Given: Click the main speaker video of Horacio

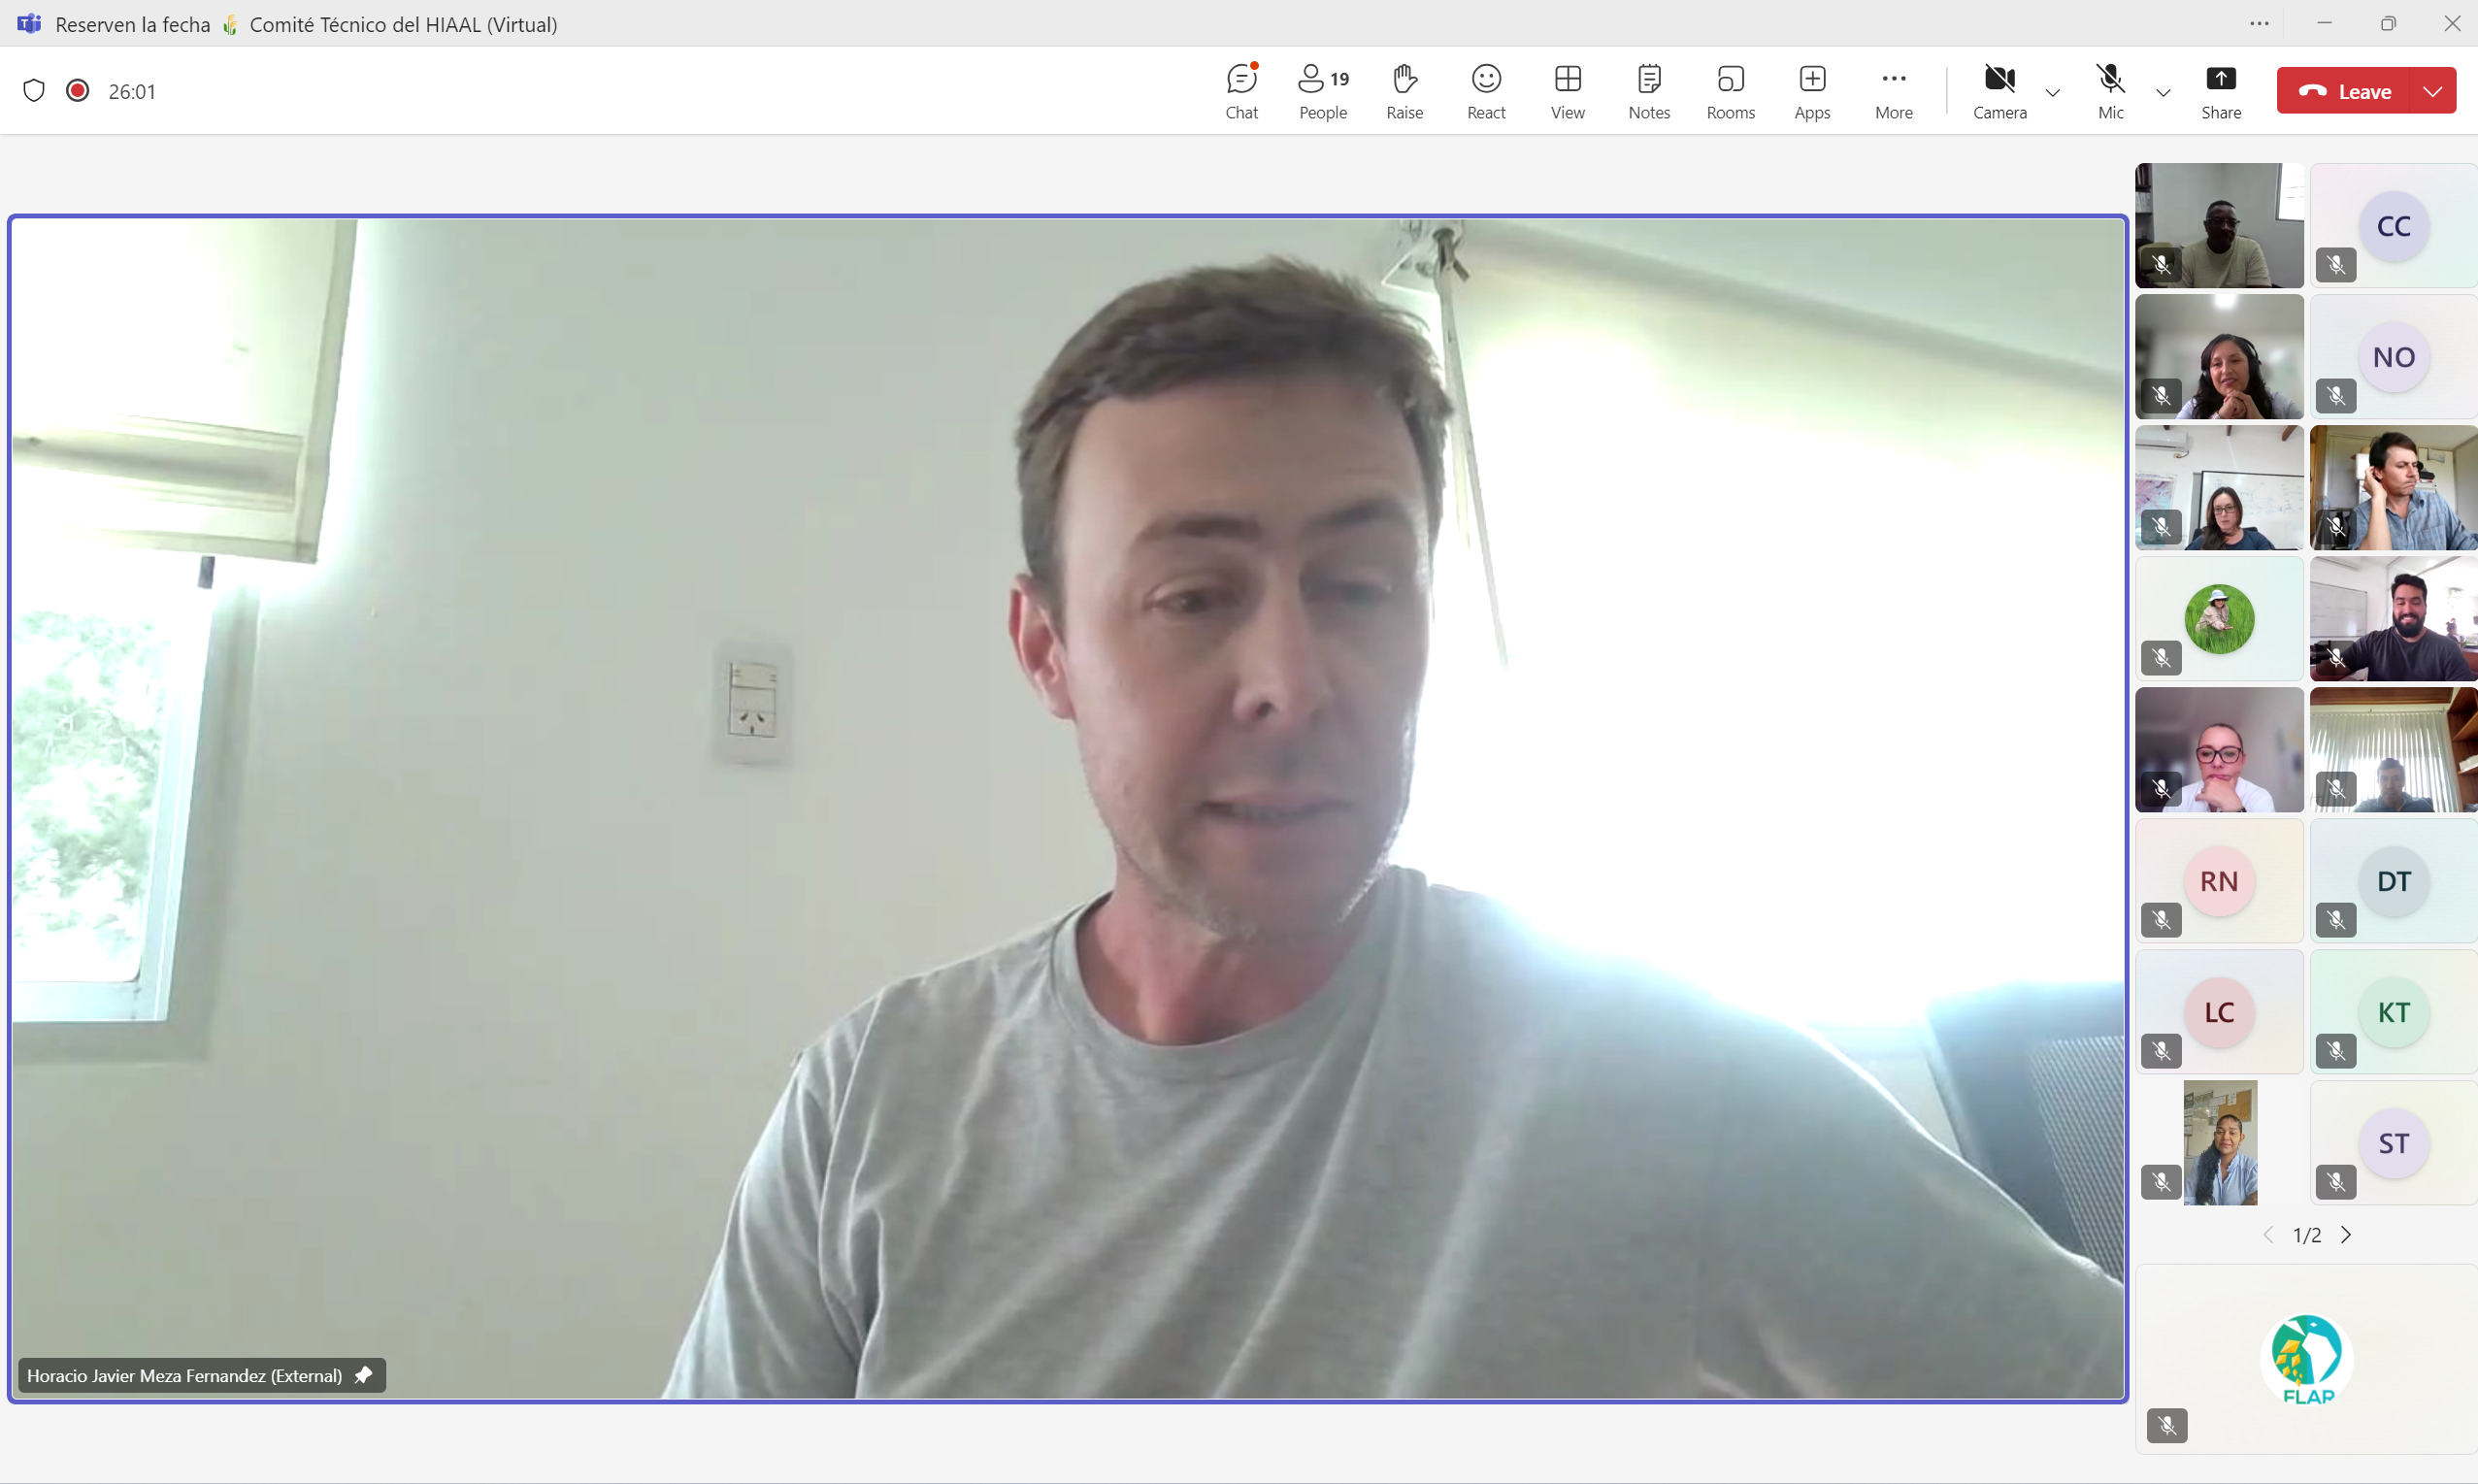Looking at the screenshot, I should point(1067,808).
